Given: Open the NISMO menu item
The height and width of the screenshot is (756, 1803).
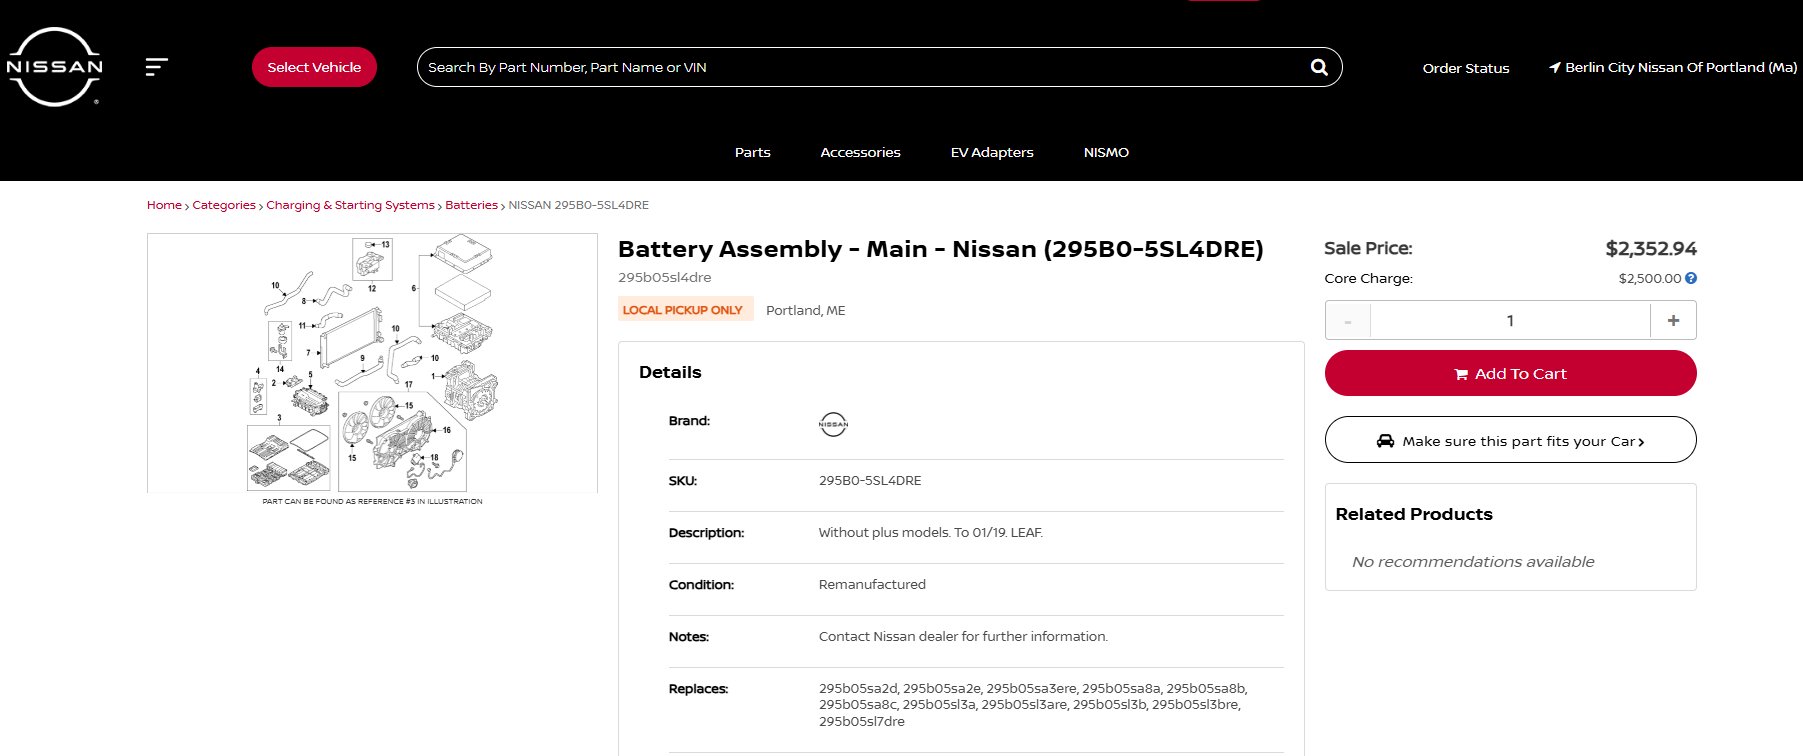Looking at the screenshot, I should (1106, 152).
